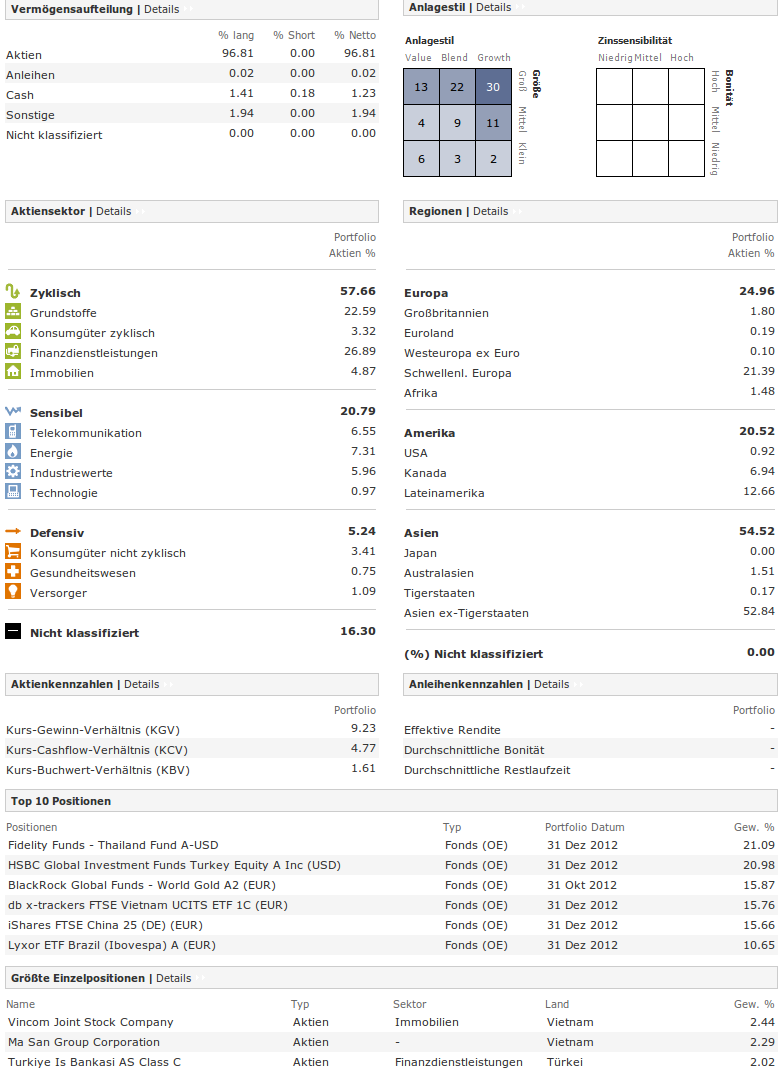This screenshot has height=1070, width=779.
Task: Click Durchschnittliche Restlaufzeit row label
Action: [487, 770]
